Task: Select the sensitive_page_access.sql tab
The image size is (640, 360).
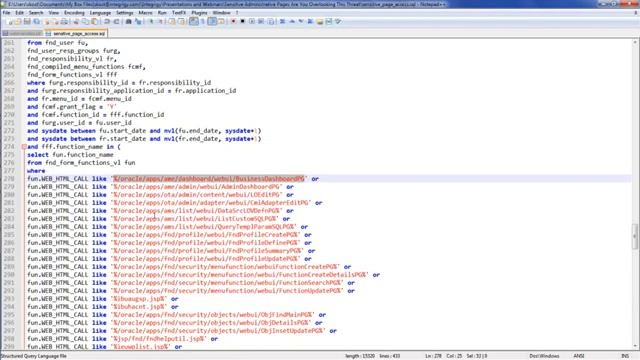Action: point(76,33)
